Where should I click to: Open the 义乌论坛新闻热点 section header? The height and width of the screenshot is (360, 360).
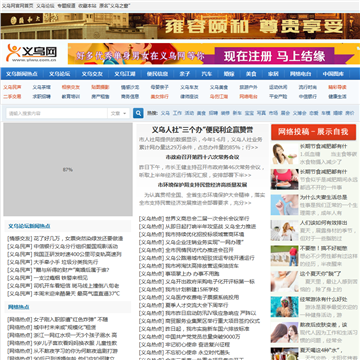coord(29,226)
